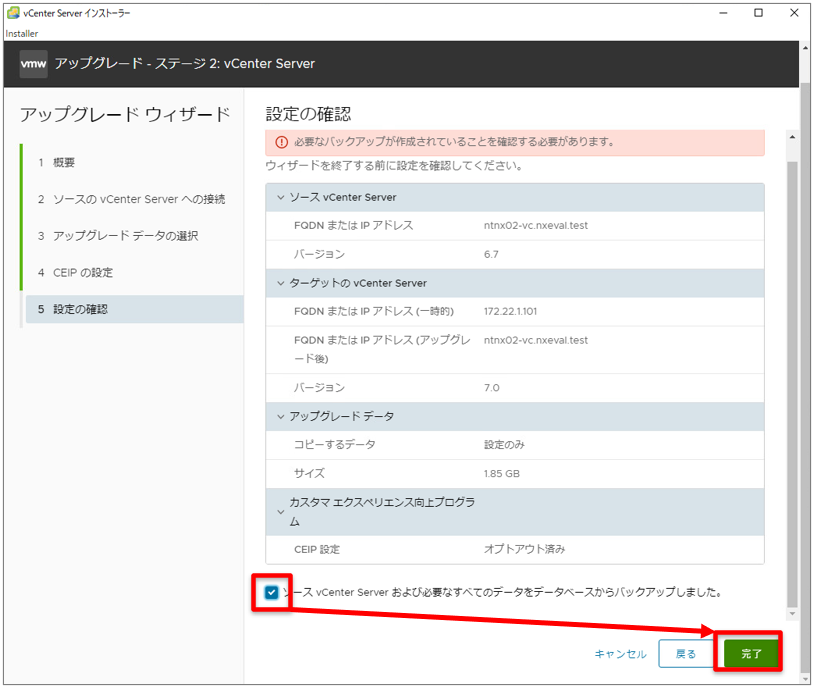
Task: Click inner scrollbar down arrow
Action: (792, 614)
